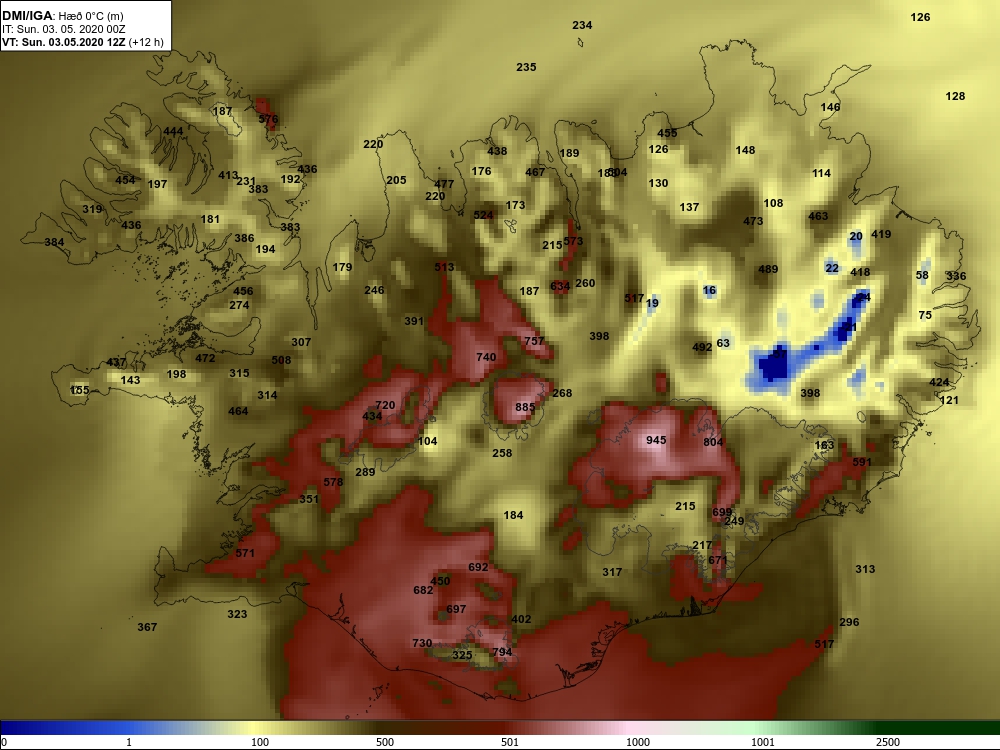Viewport: 1000px width, 750px height.
Task: Select the 146 map value
Action: (830, 107)
